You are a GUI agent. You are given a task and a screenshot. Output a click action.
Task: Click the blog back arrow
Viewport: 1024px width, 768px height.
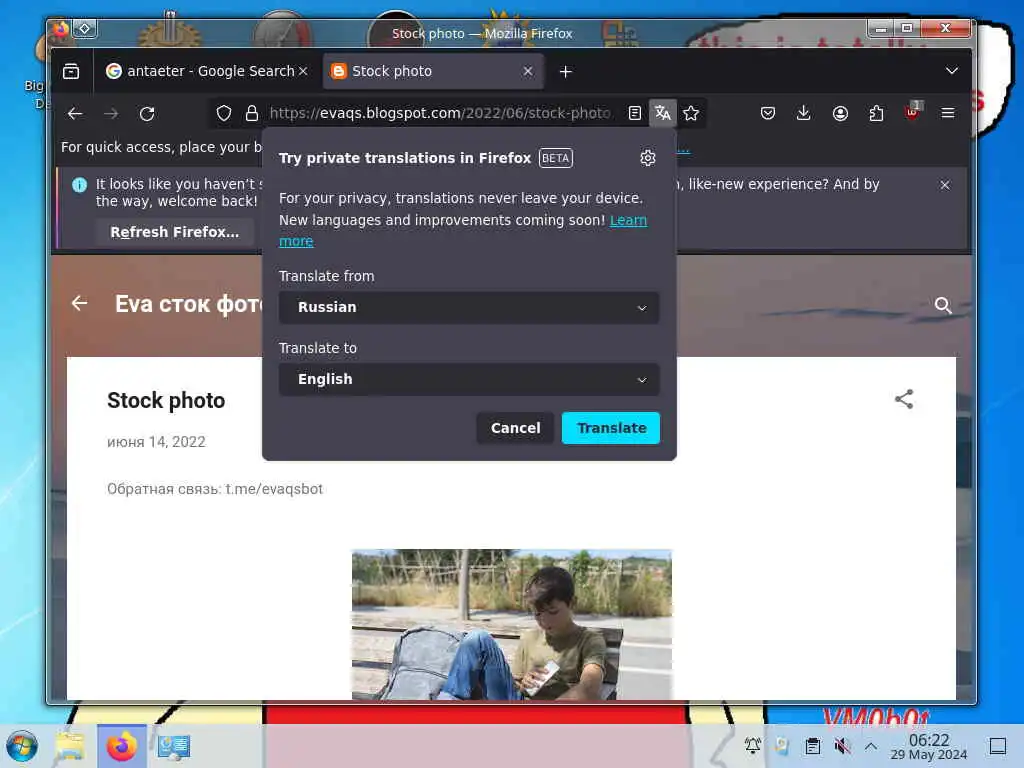coord(80,303)
